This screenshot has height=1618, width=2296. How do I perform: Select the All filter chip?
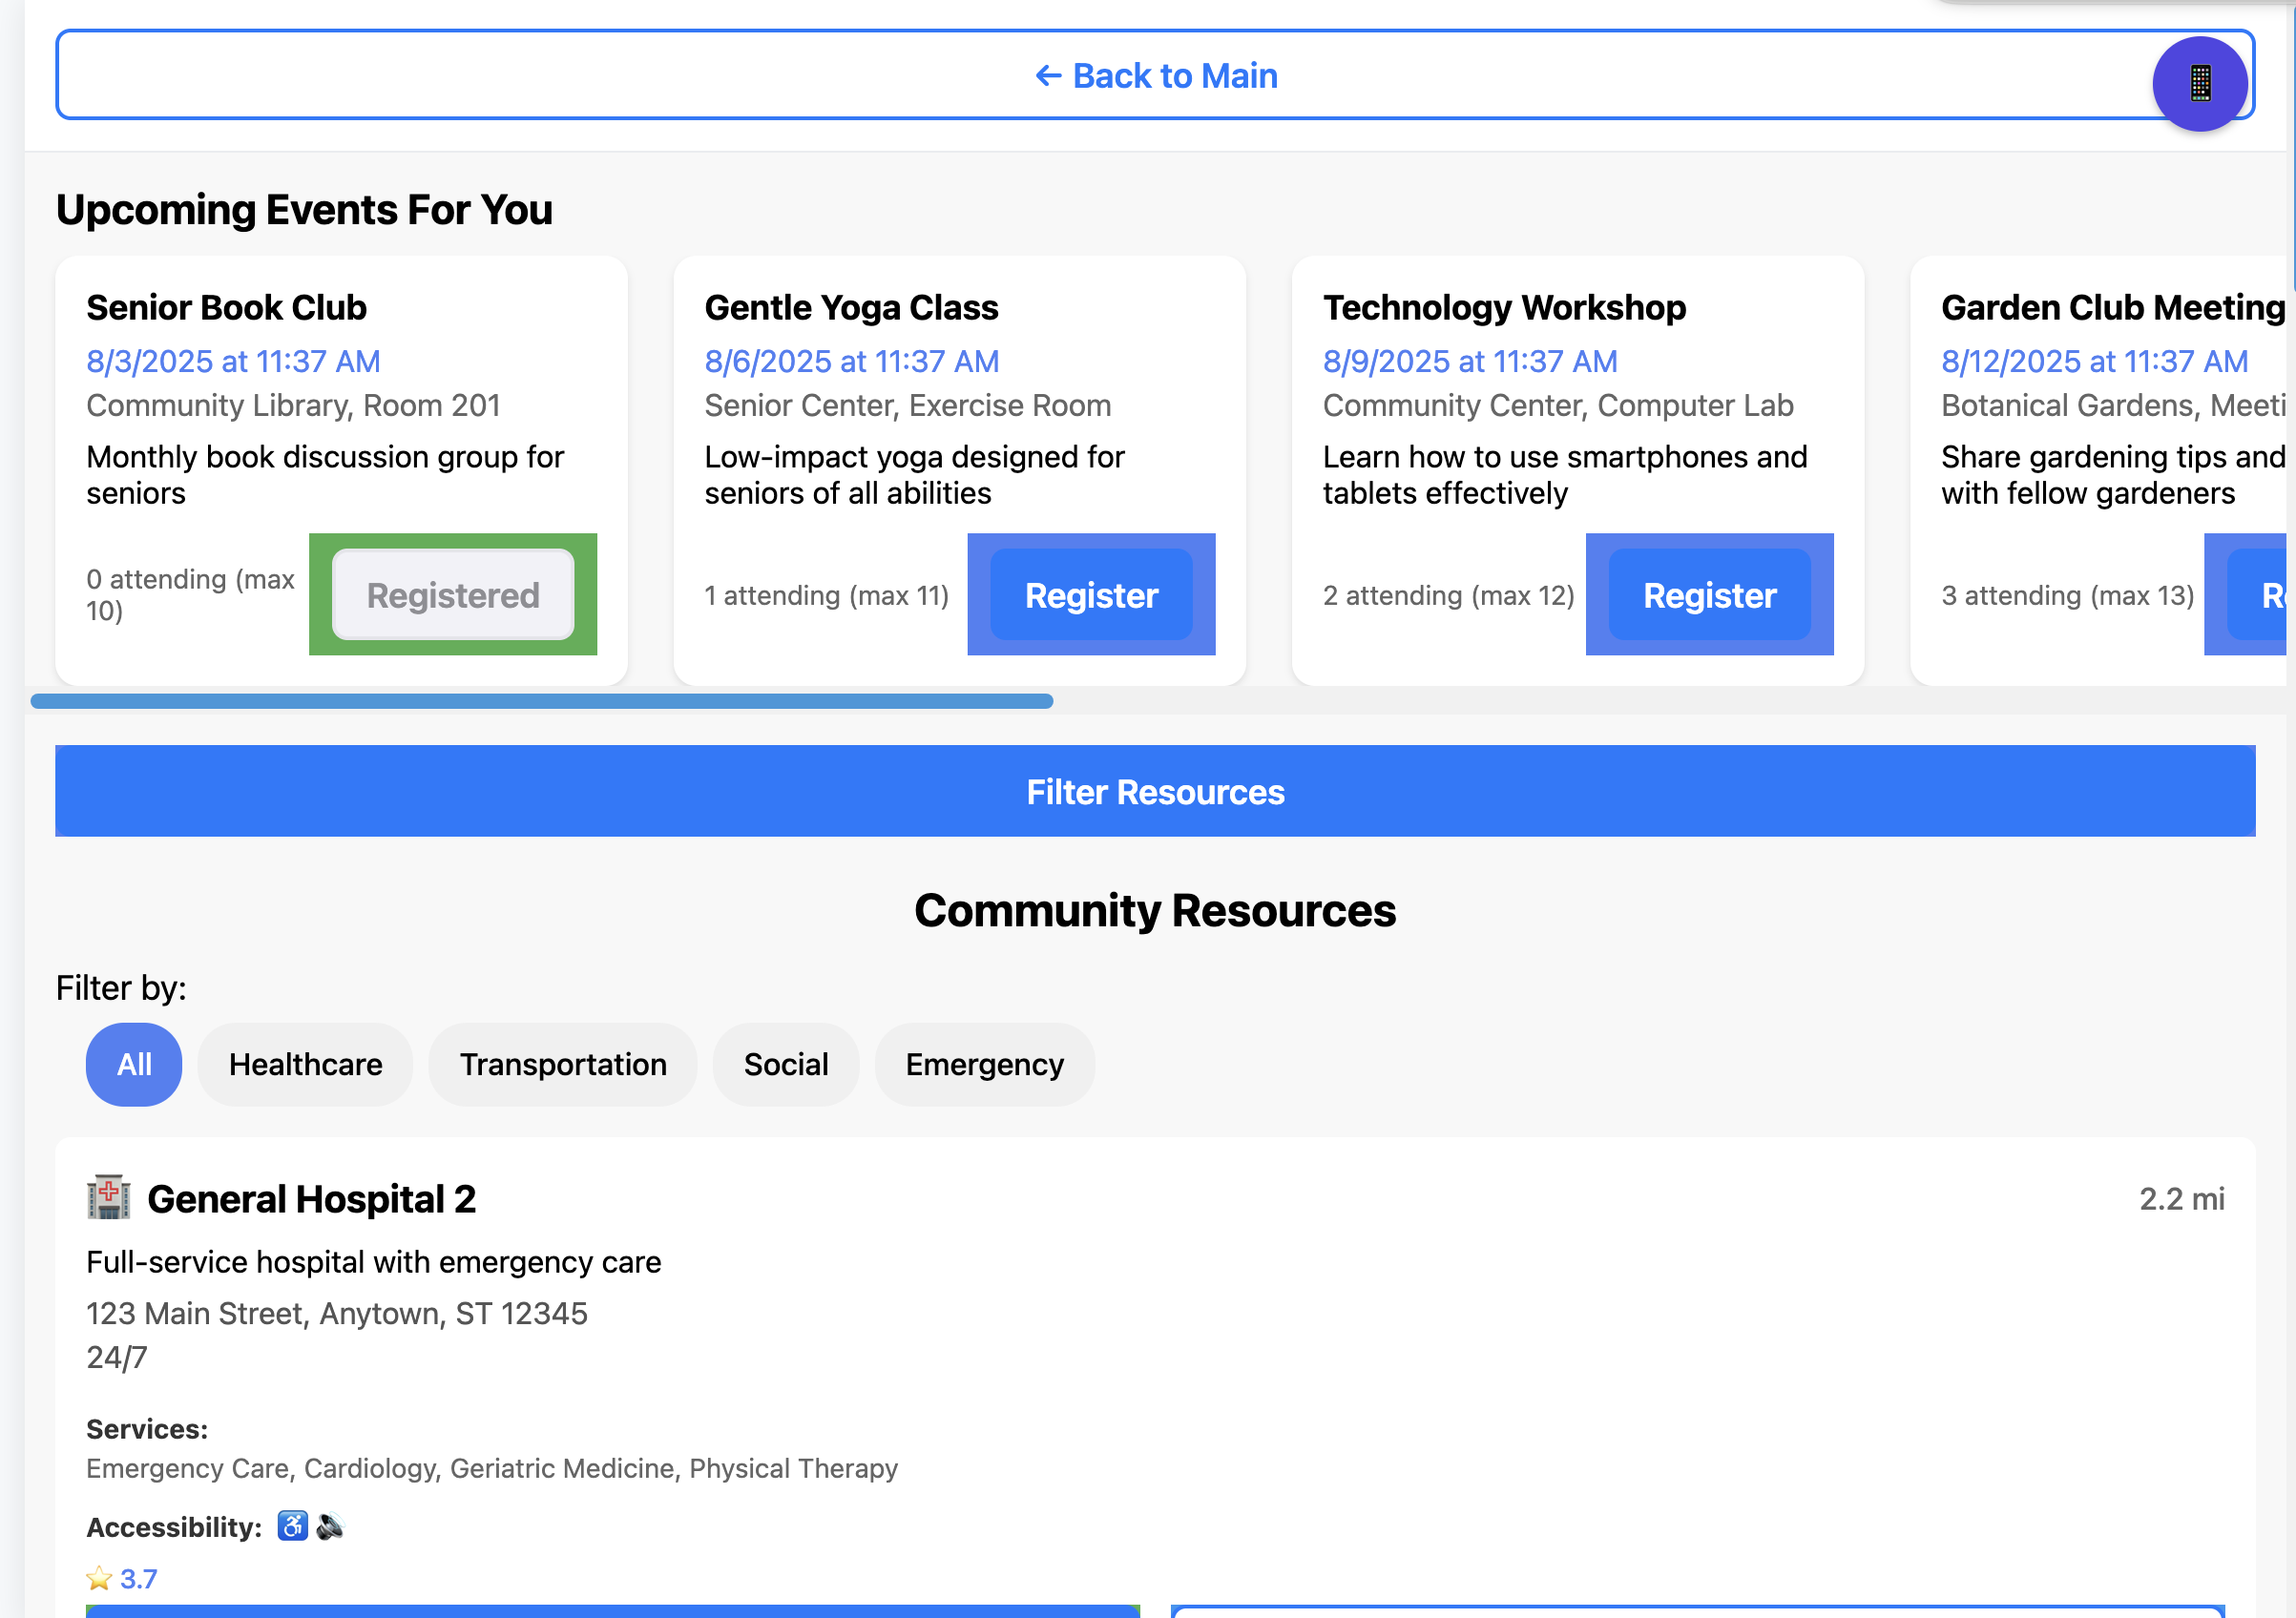tap(134, 1064)
